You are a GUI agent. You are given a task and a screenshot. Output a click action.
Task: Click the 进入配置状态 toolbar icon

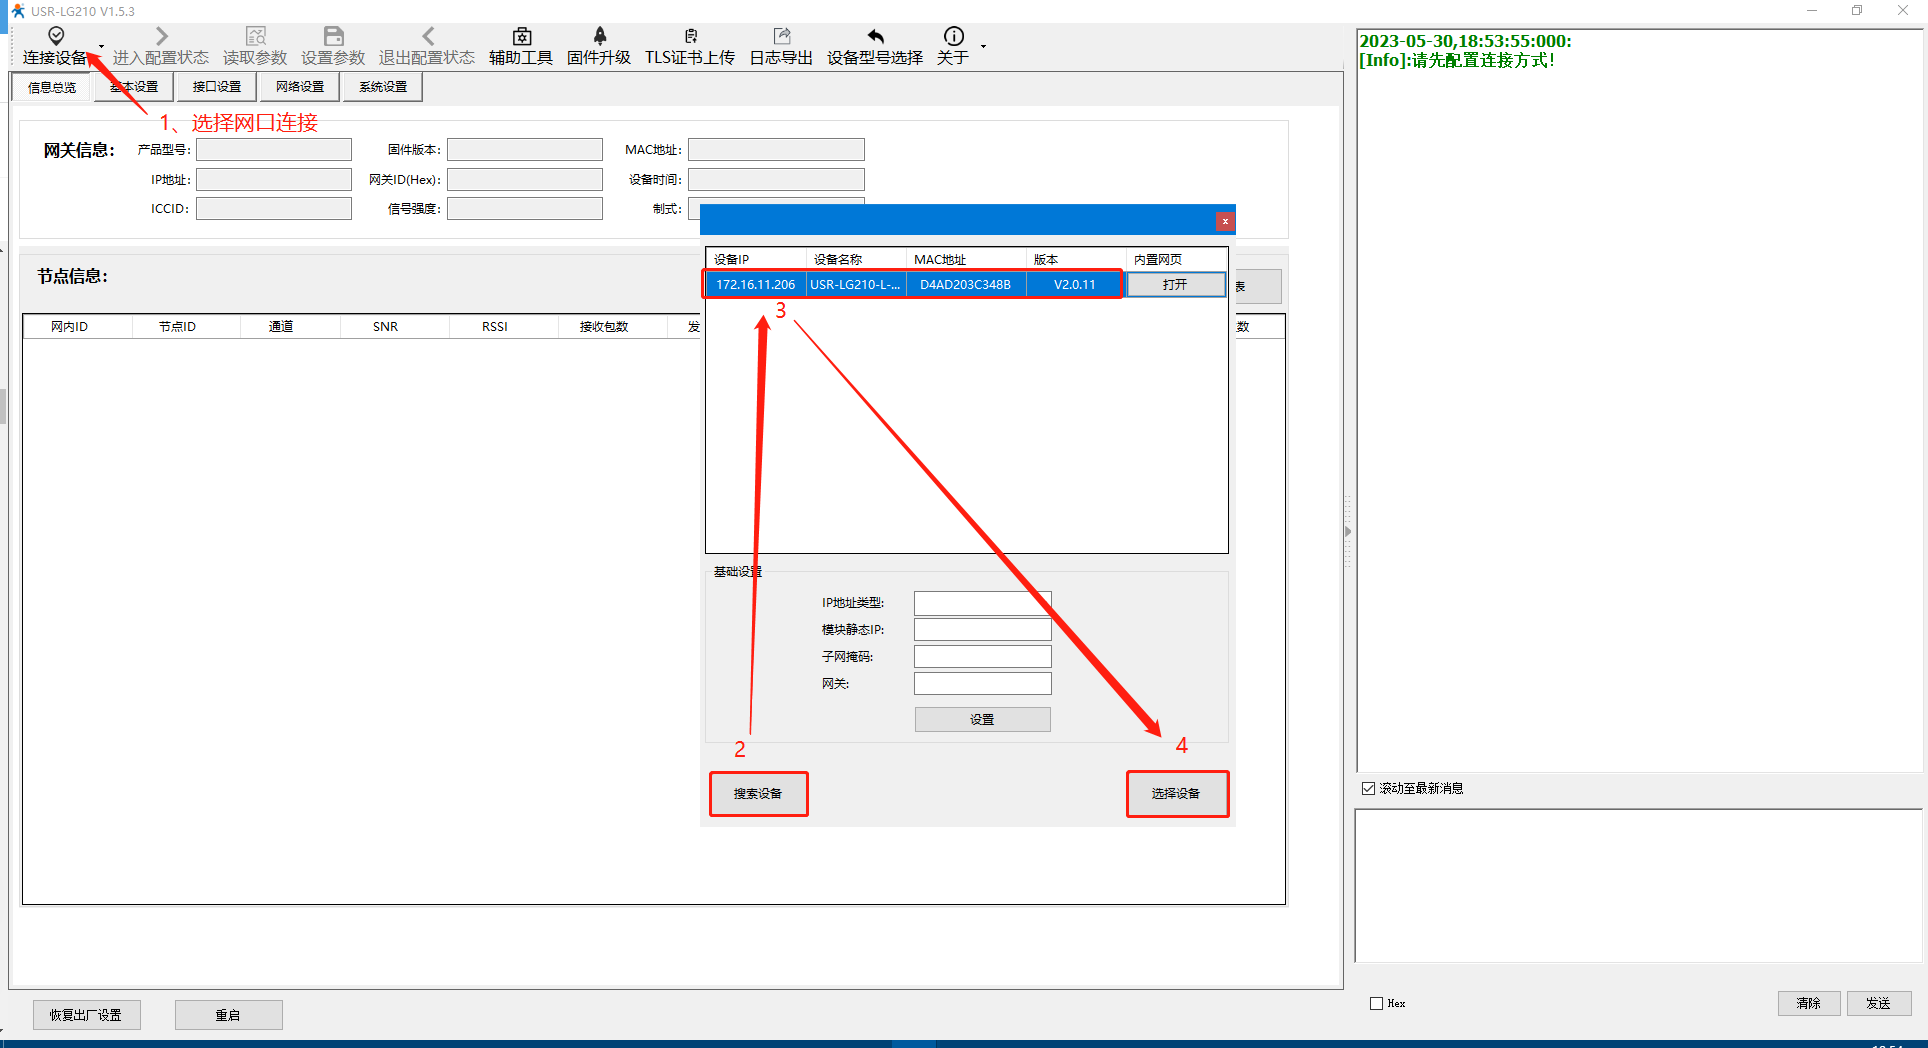click(x=161, y=36)
